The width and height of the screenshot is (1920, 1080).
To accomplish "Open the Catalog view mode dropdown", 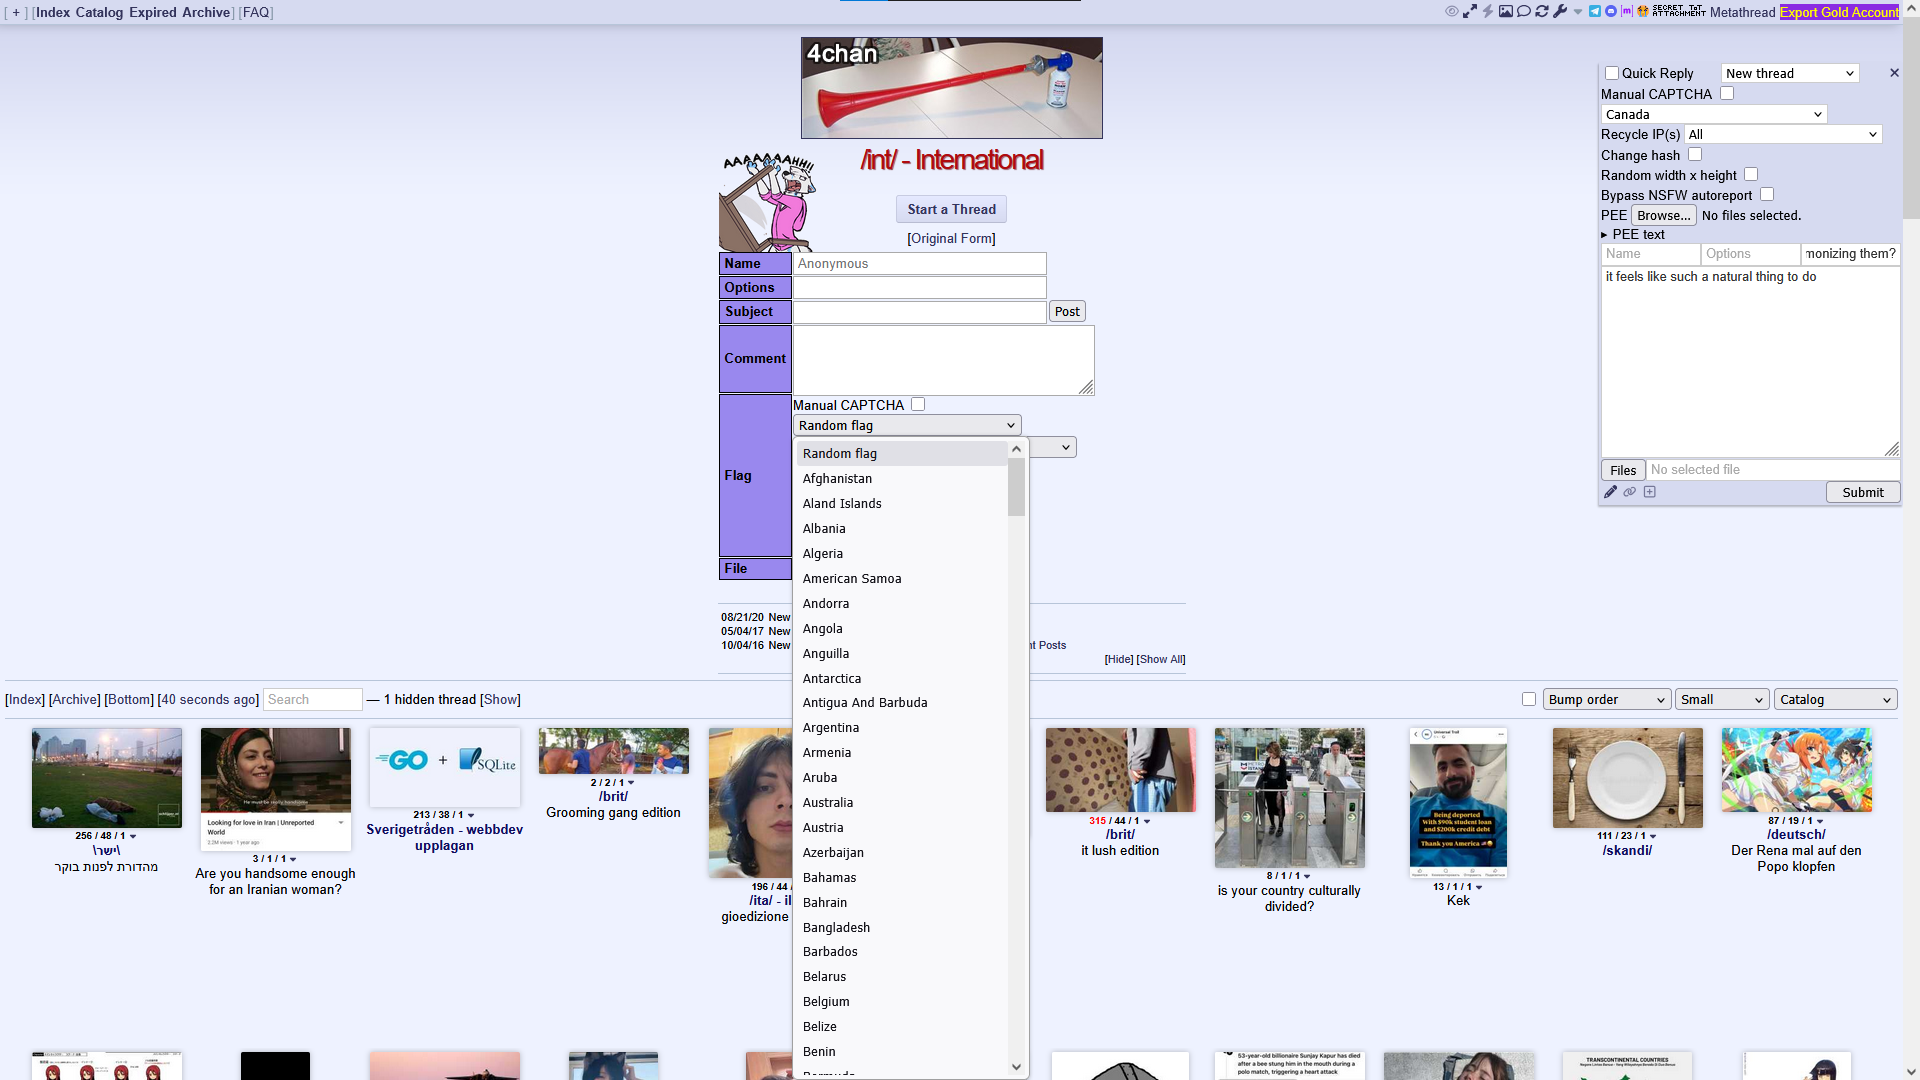I will pyautogui.click(x=1836, y=699).
